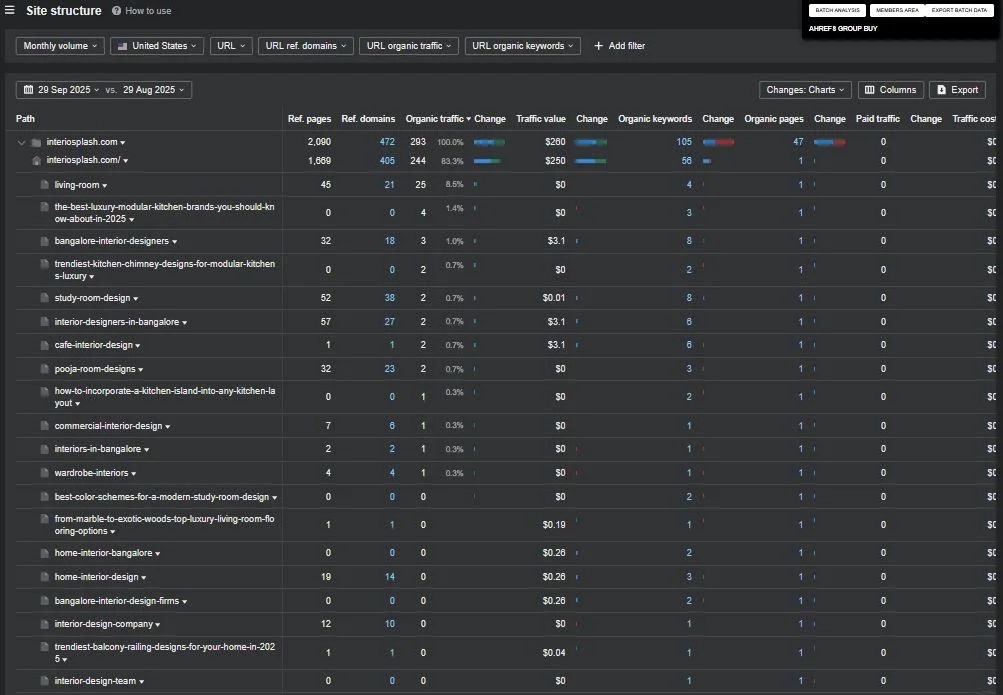The width and height of the screenshot is (1003, 695).
Task: Click the AHREFS GROUP BUY label
Action: (x=843, y=29)
